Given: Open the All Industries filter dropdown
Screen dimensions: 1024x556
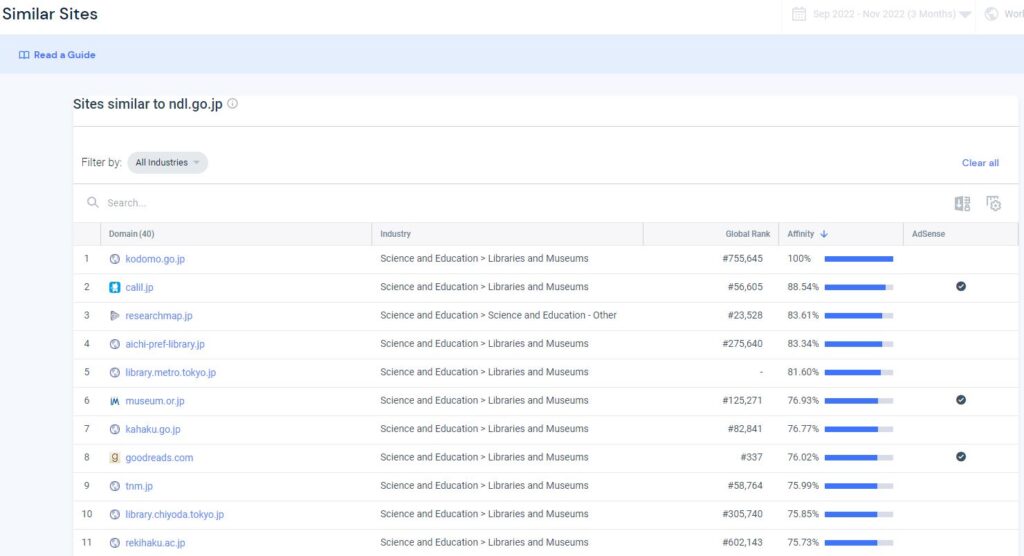Looking at the screenshot, I should pos(167,163).
